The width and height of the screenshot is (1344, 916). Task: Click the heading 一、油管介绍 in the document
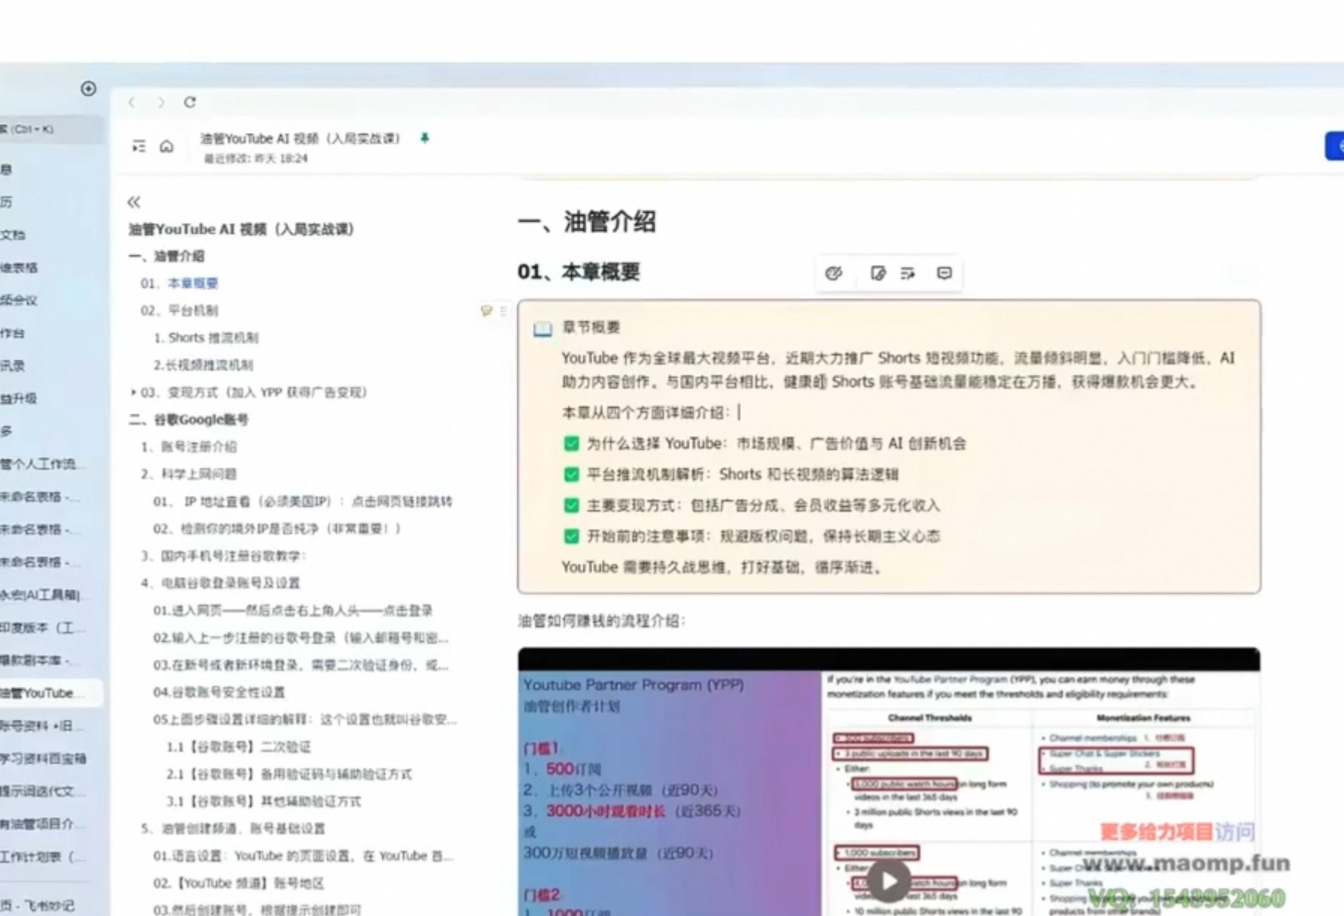point(587,222)
